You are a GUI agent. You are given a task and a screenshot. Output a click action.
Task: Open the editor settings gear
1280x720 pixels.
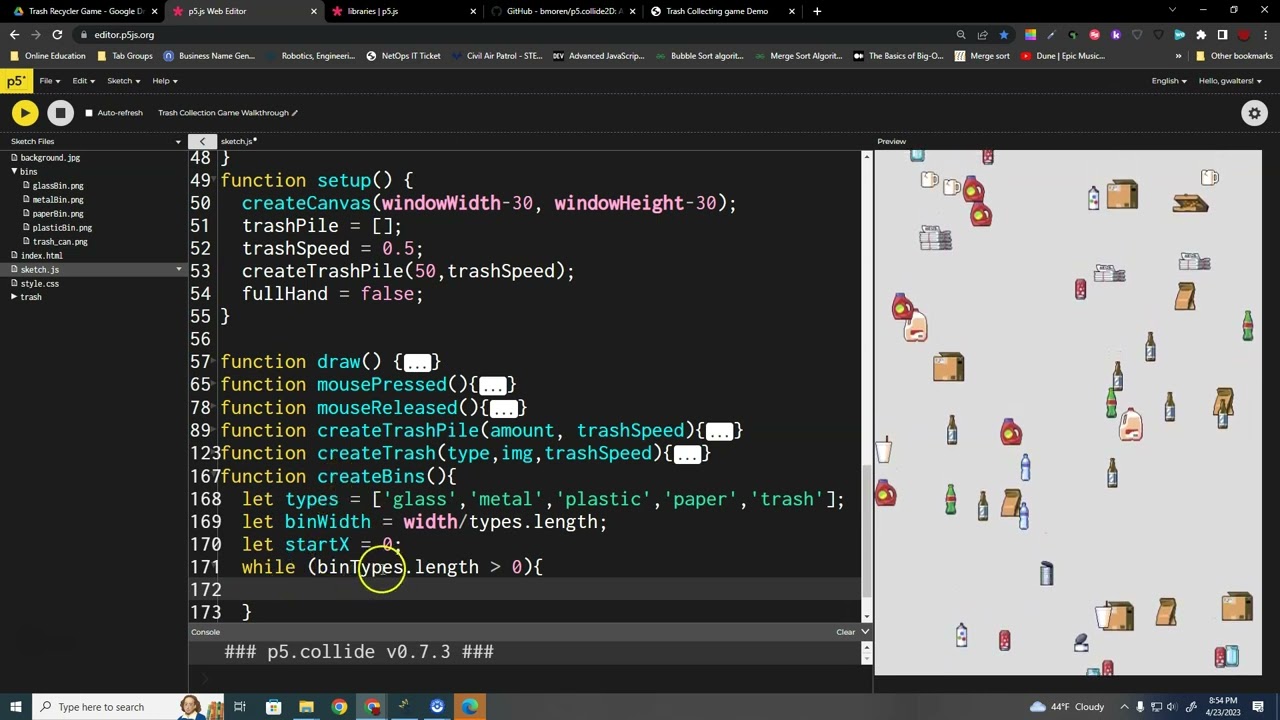point(1254,113)
